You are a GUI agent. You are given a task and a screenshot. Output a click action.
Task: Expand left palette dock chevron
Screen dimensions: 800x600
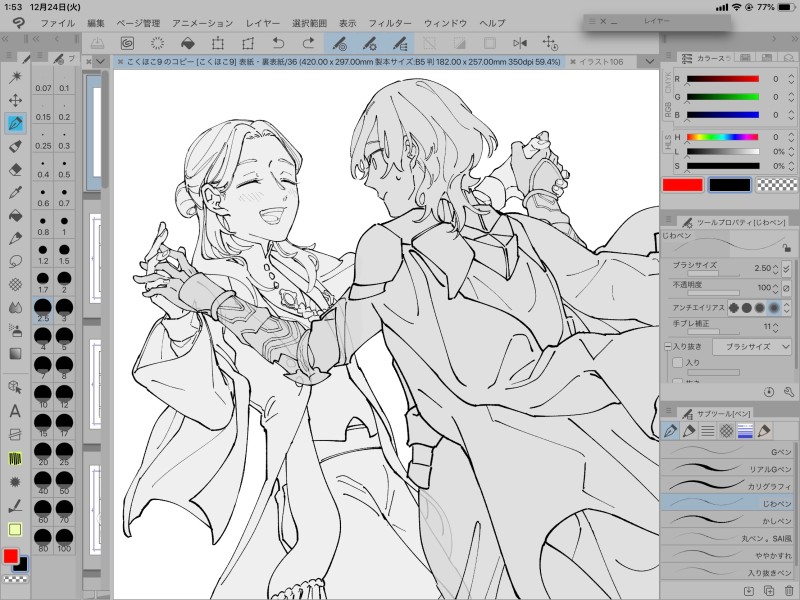[5, 39]
